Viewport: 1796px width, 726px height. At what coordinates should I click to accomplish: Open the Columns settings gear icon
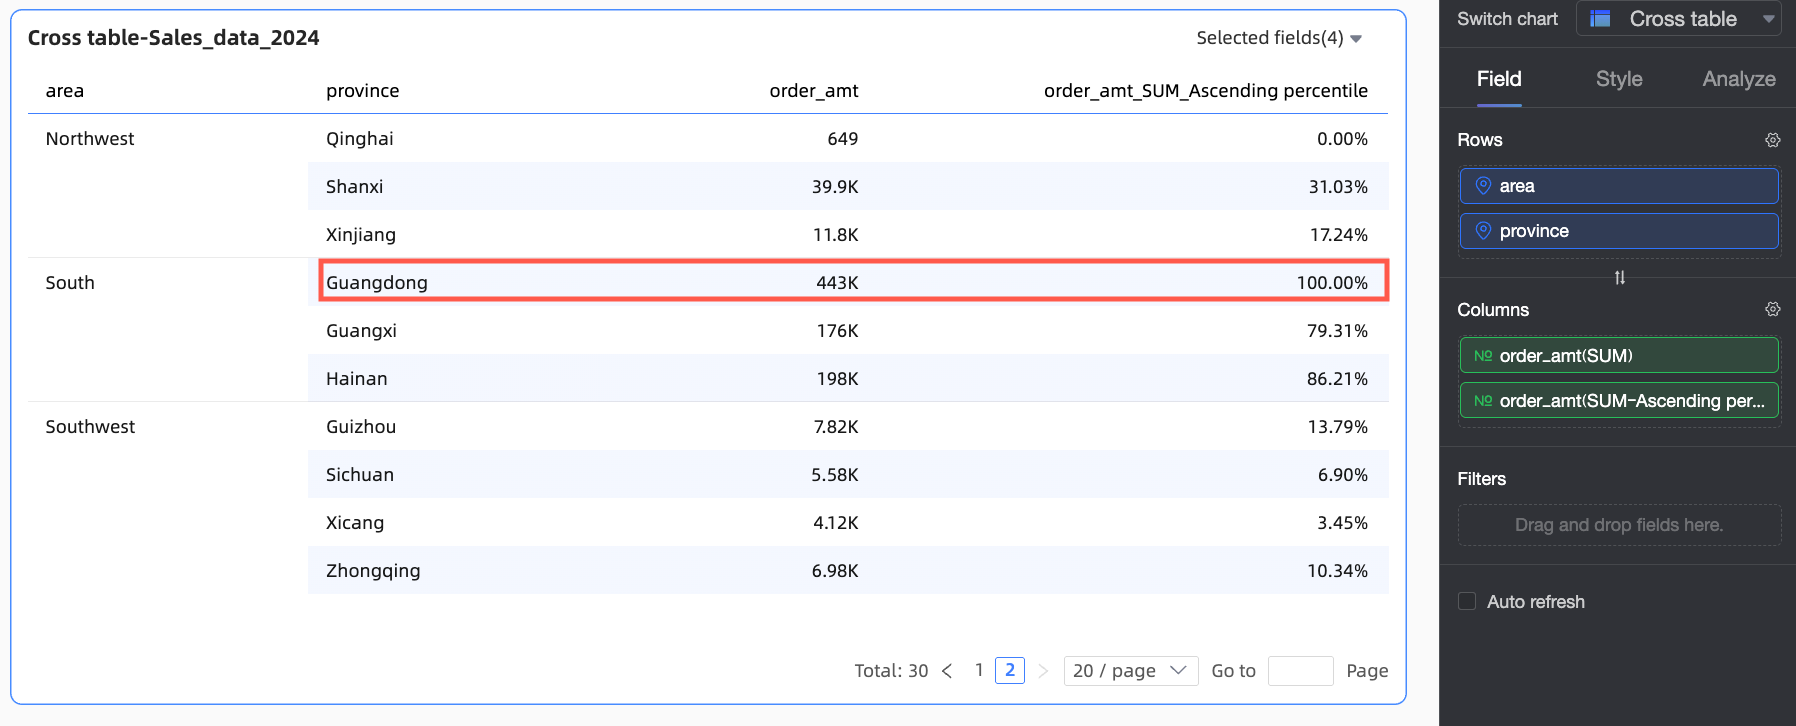[1772, 309]
